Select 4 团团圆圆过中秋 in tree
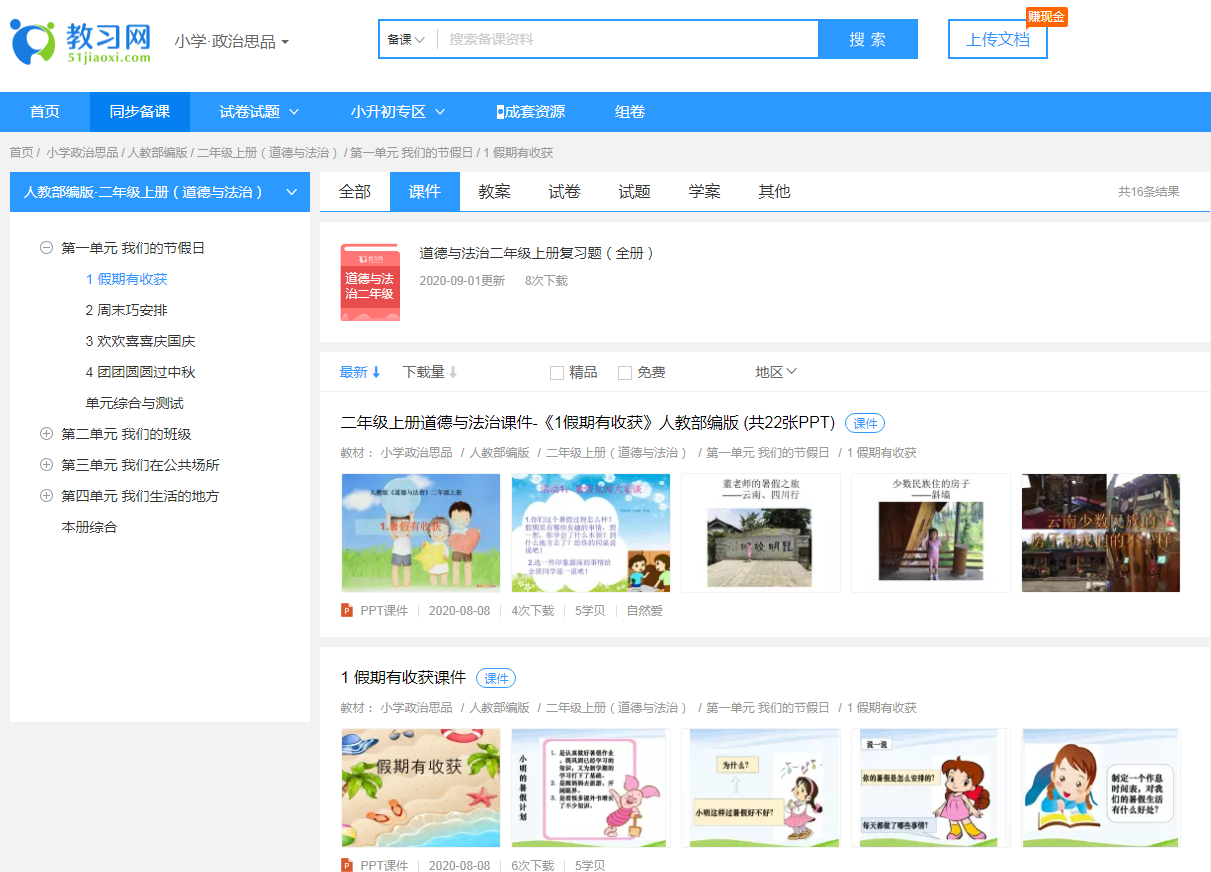1211x872 pixels. (x=141, y=372)
